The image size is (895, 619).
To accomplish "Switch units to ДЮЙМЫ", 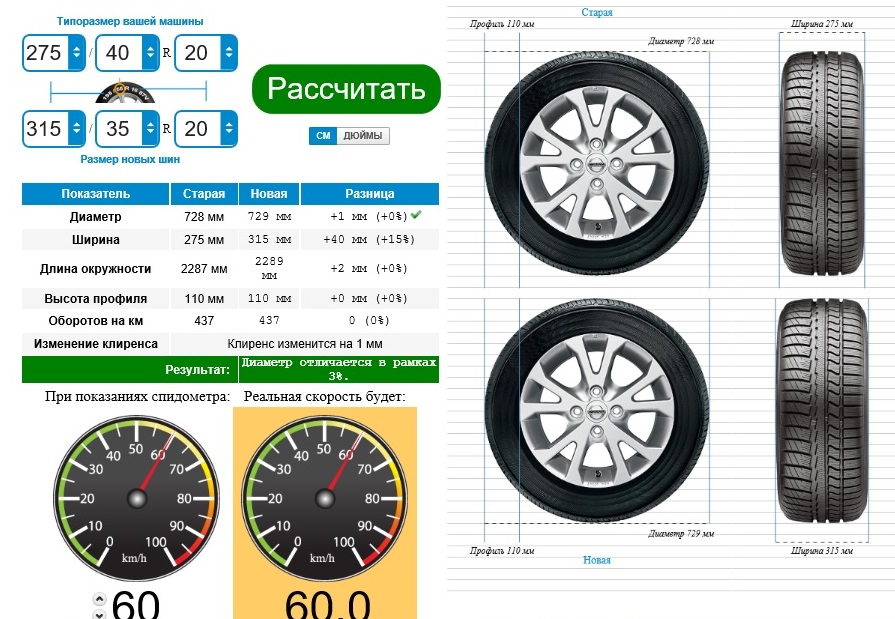I will coord(362,137).
